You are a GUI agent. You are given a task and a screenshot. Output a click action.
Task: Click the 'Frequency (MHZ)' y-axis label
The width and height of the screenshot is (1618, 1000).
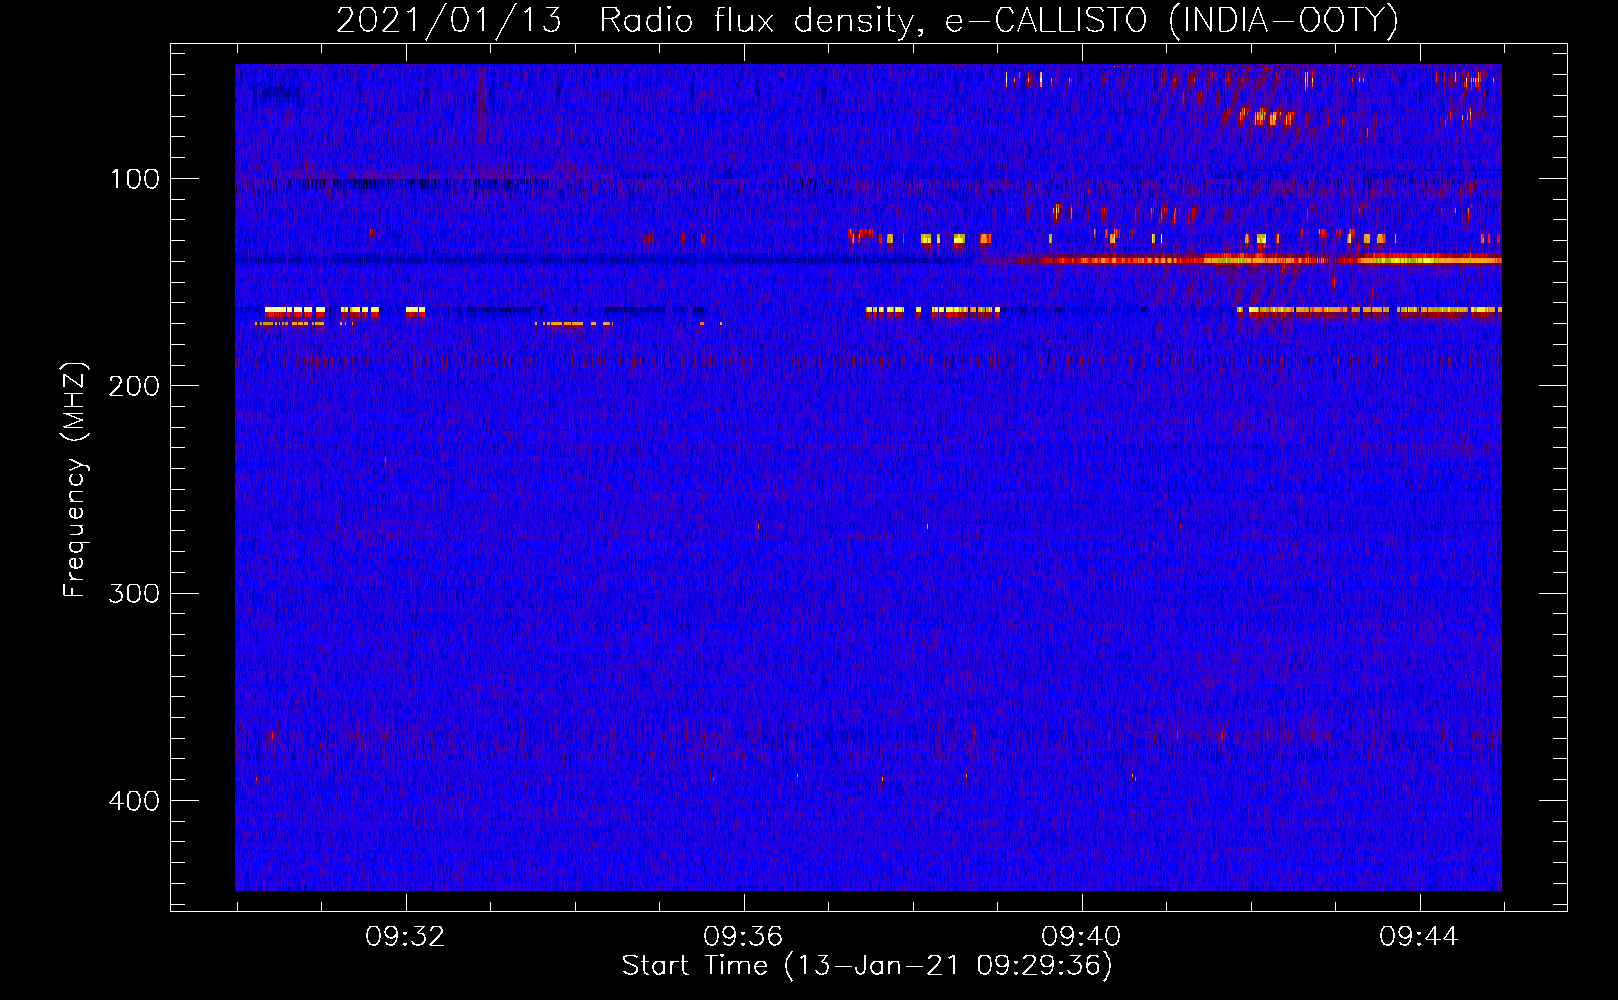click(x=75, y=479)
